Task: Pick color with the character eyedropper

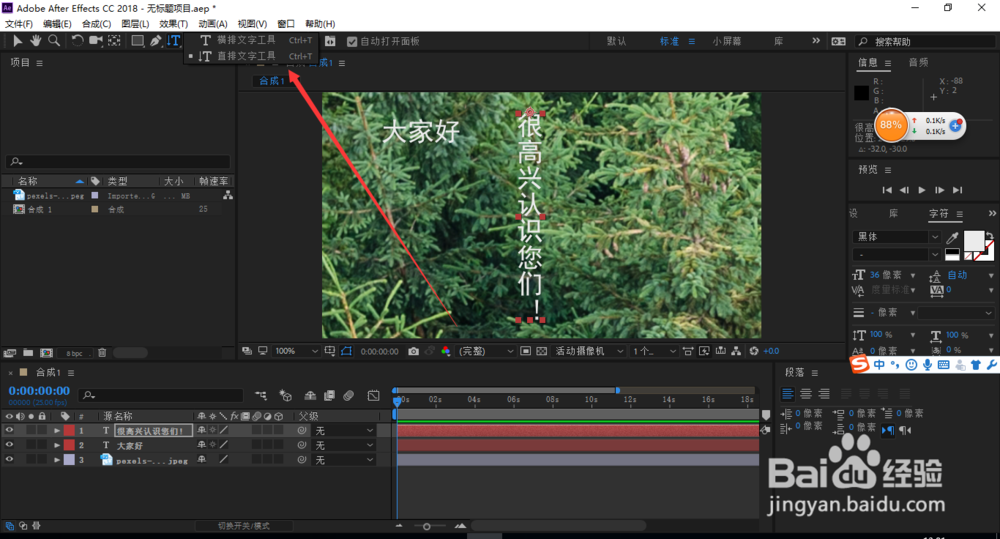Action: (952, 237)
